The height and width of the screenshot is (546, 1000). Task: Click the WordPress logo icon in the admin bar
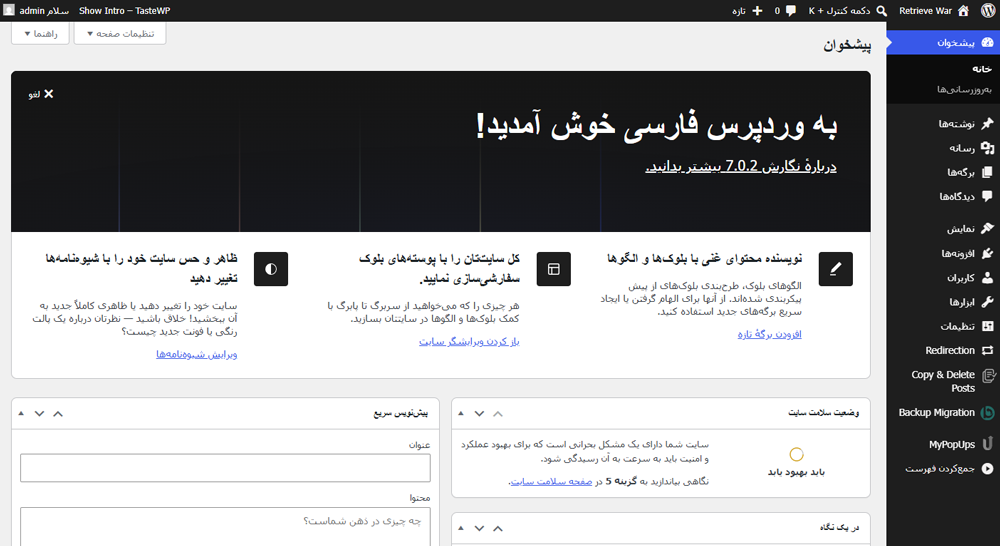point(988,11)
